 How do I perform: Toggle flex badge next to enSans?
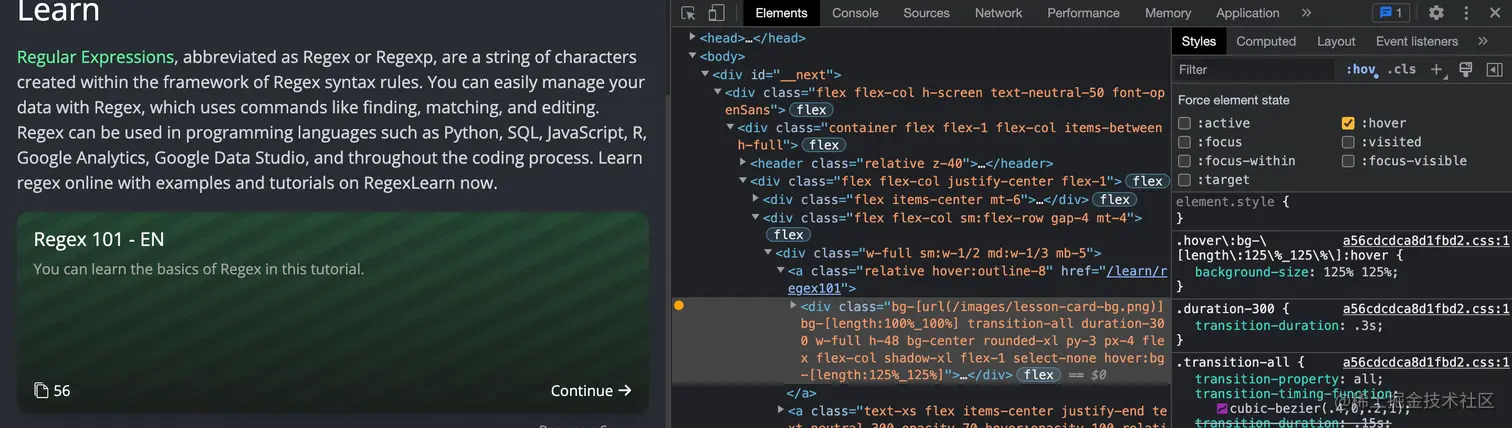click(811, 110)
